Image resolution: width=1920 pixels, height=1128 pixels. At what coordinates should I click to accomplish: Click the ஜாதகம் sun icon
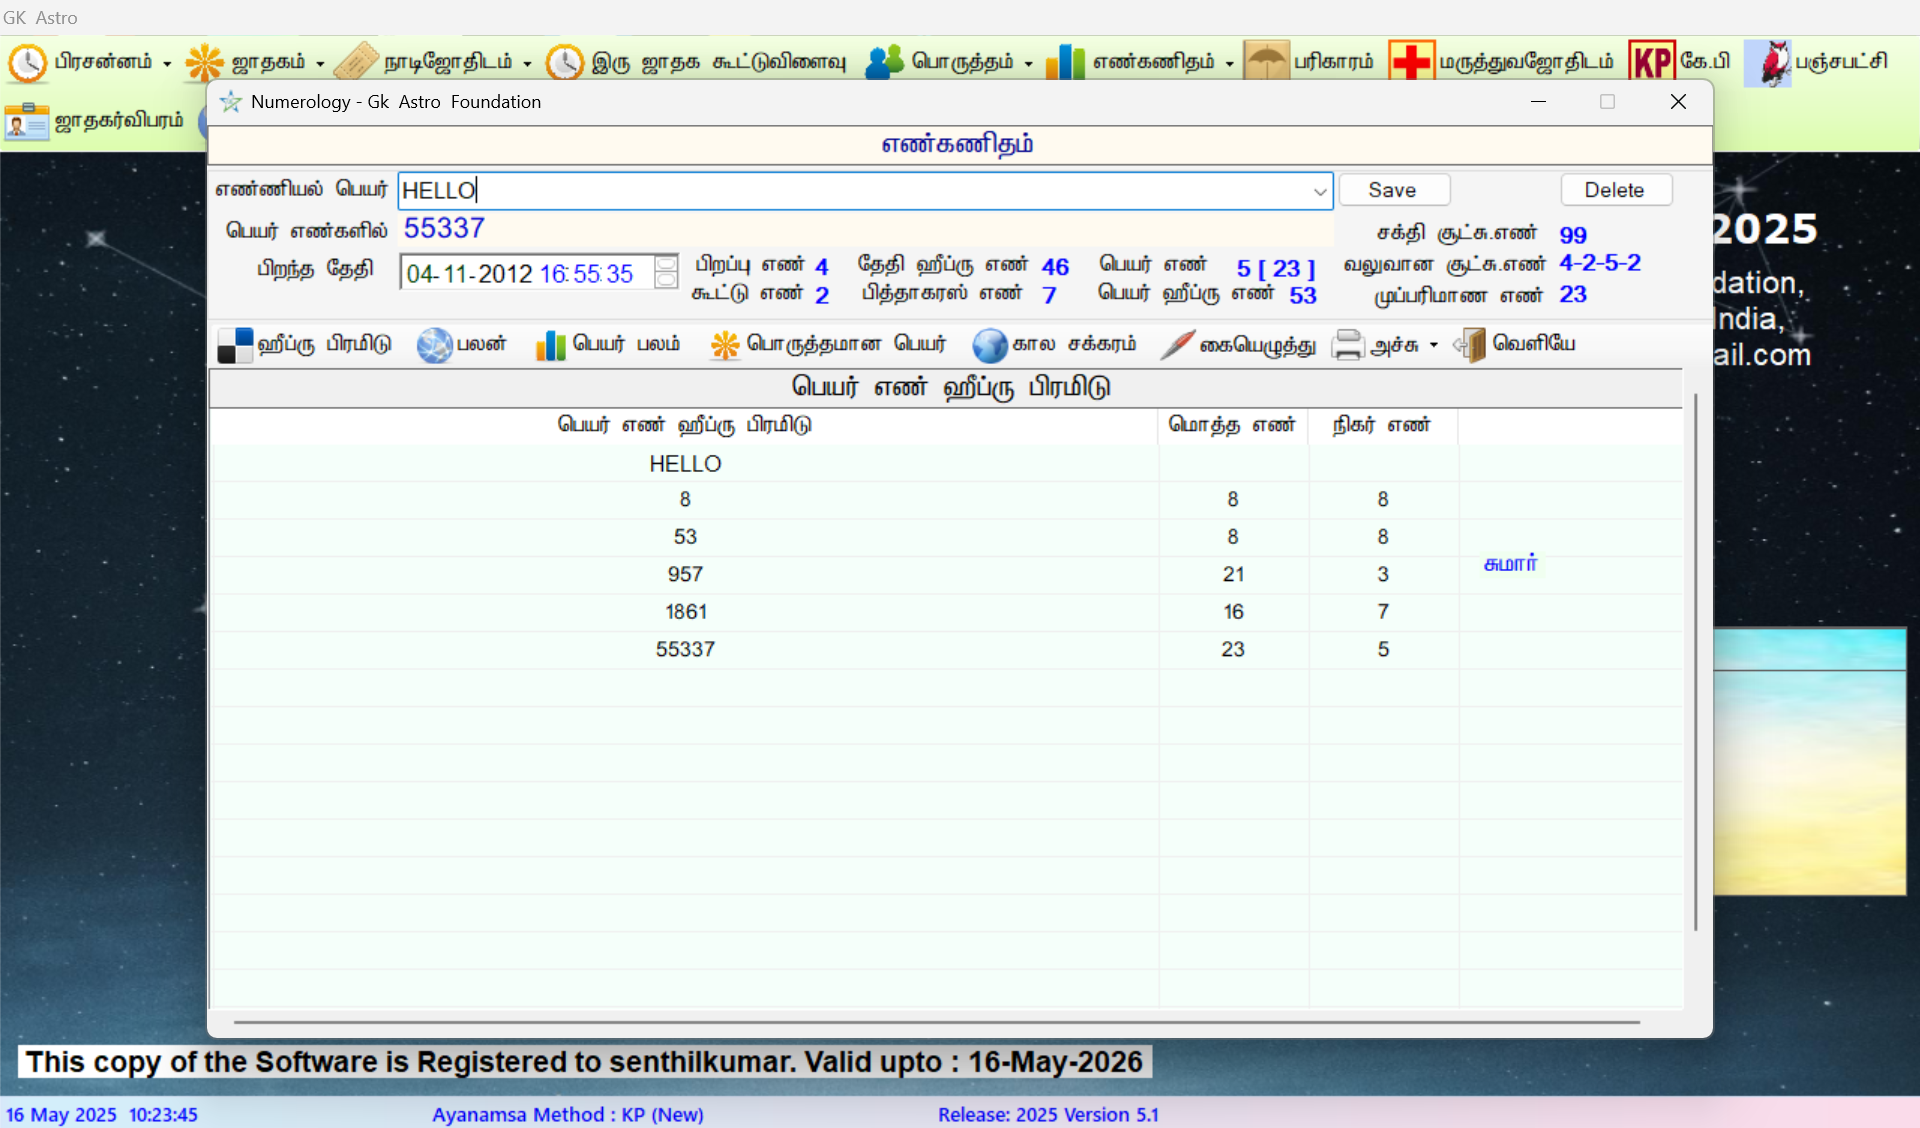[x=205, y=63]
